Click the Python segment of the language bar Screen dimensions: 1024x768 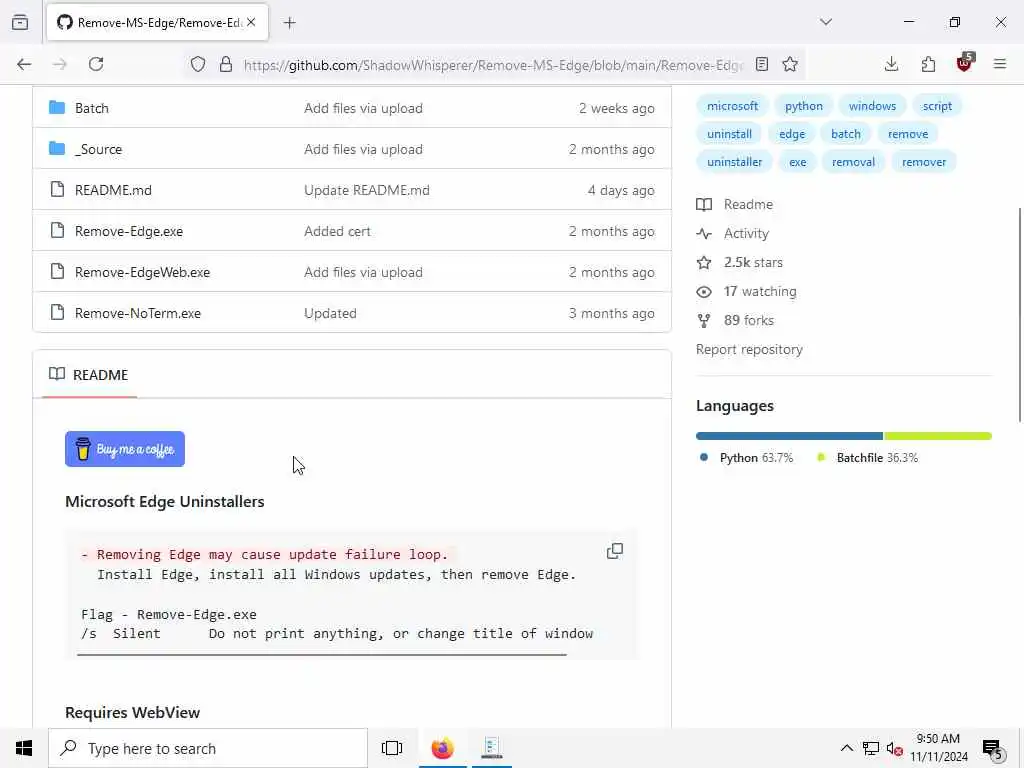click(x=789, y=436)
